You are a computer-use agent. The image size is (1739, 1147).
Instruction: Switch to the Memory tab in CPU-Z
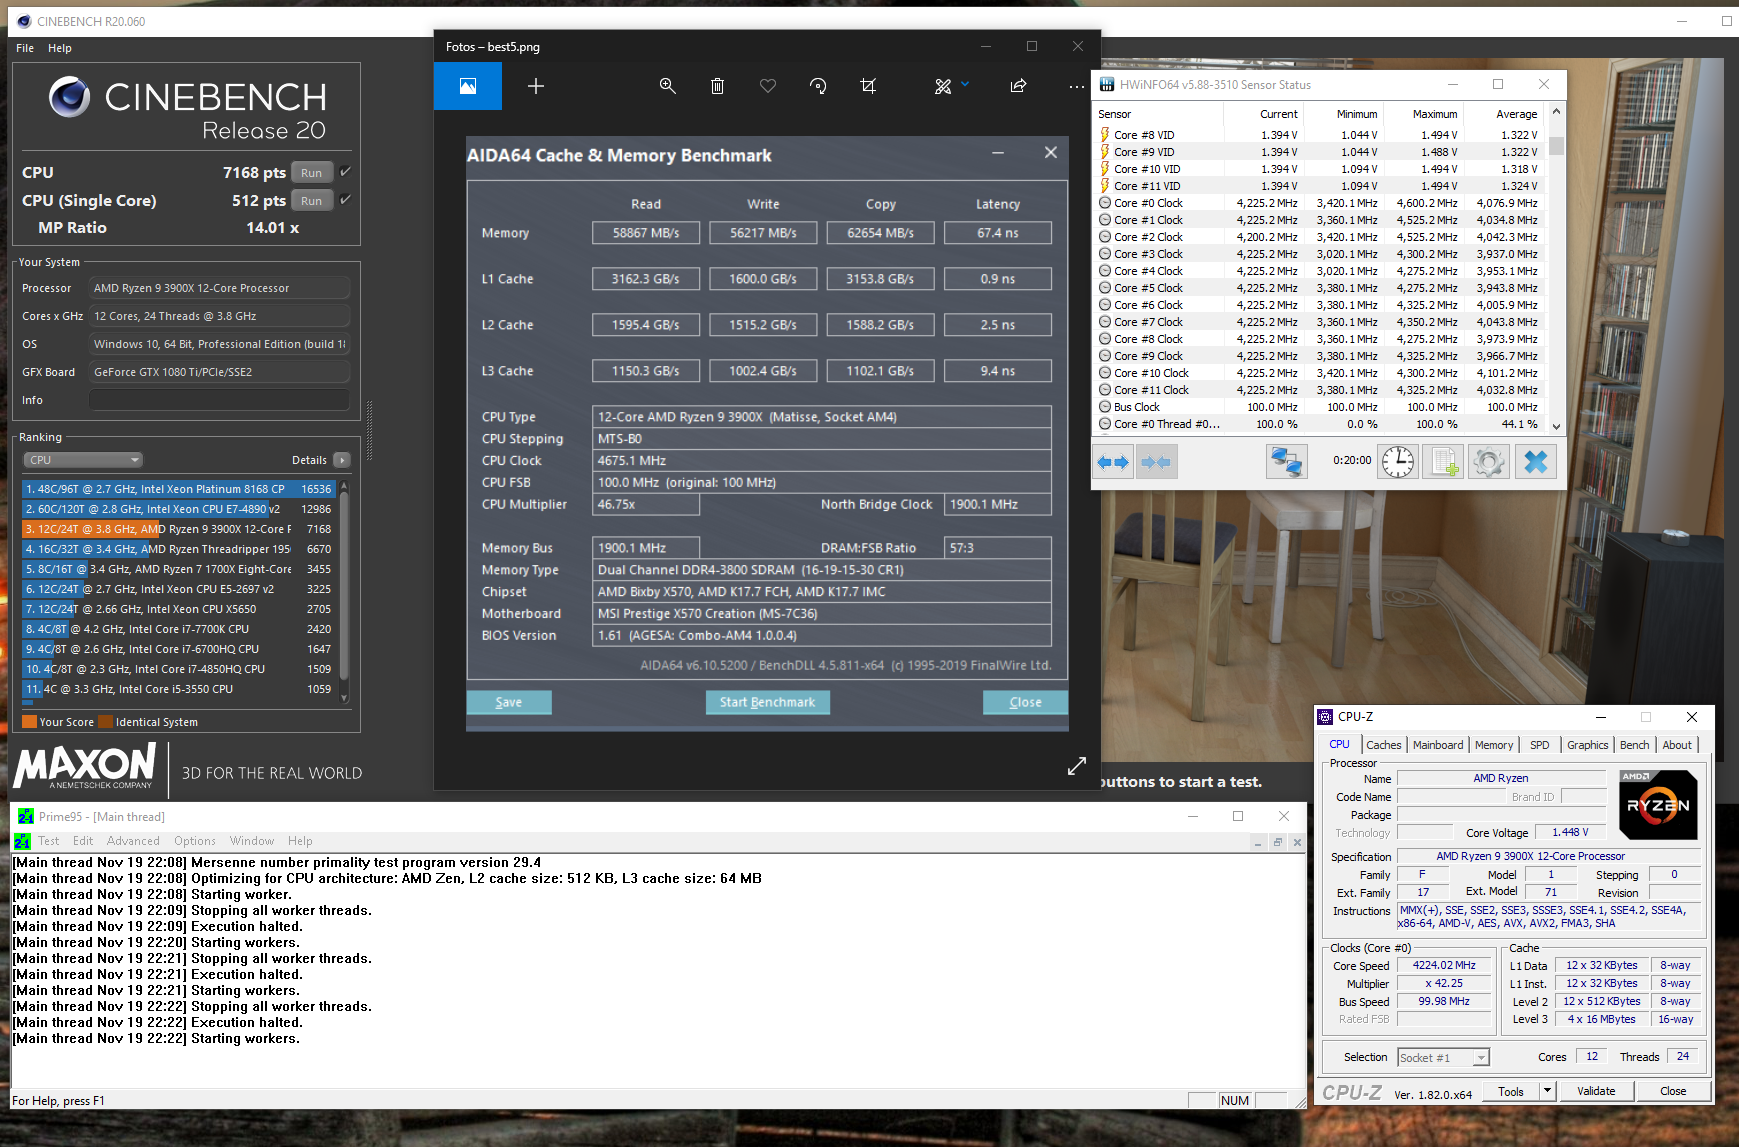1494,745
